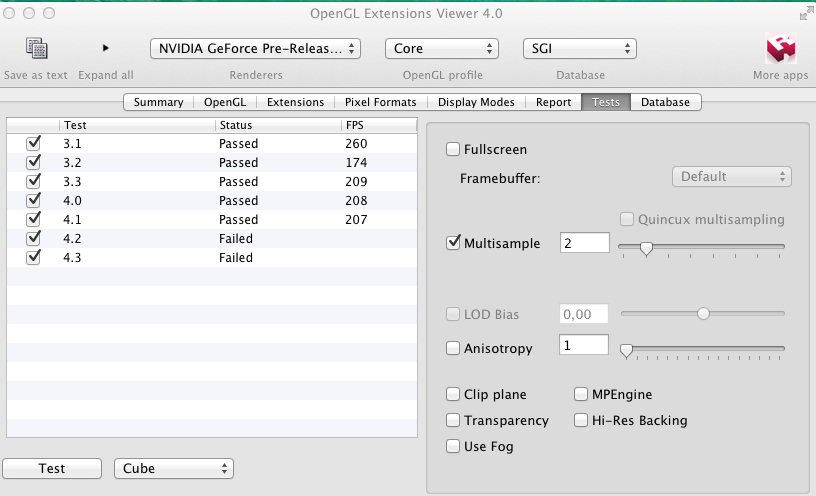The width and height of the screenshot is (816, 496).
Task: Open the More apps icon
Action: click(x=781, y=48)
